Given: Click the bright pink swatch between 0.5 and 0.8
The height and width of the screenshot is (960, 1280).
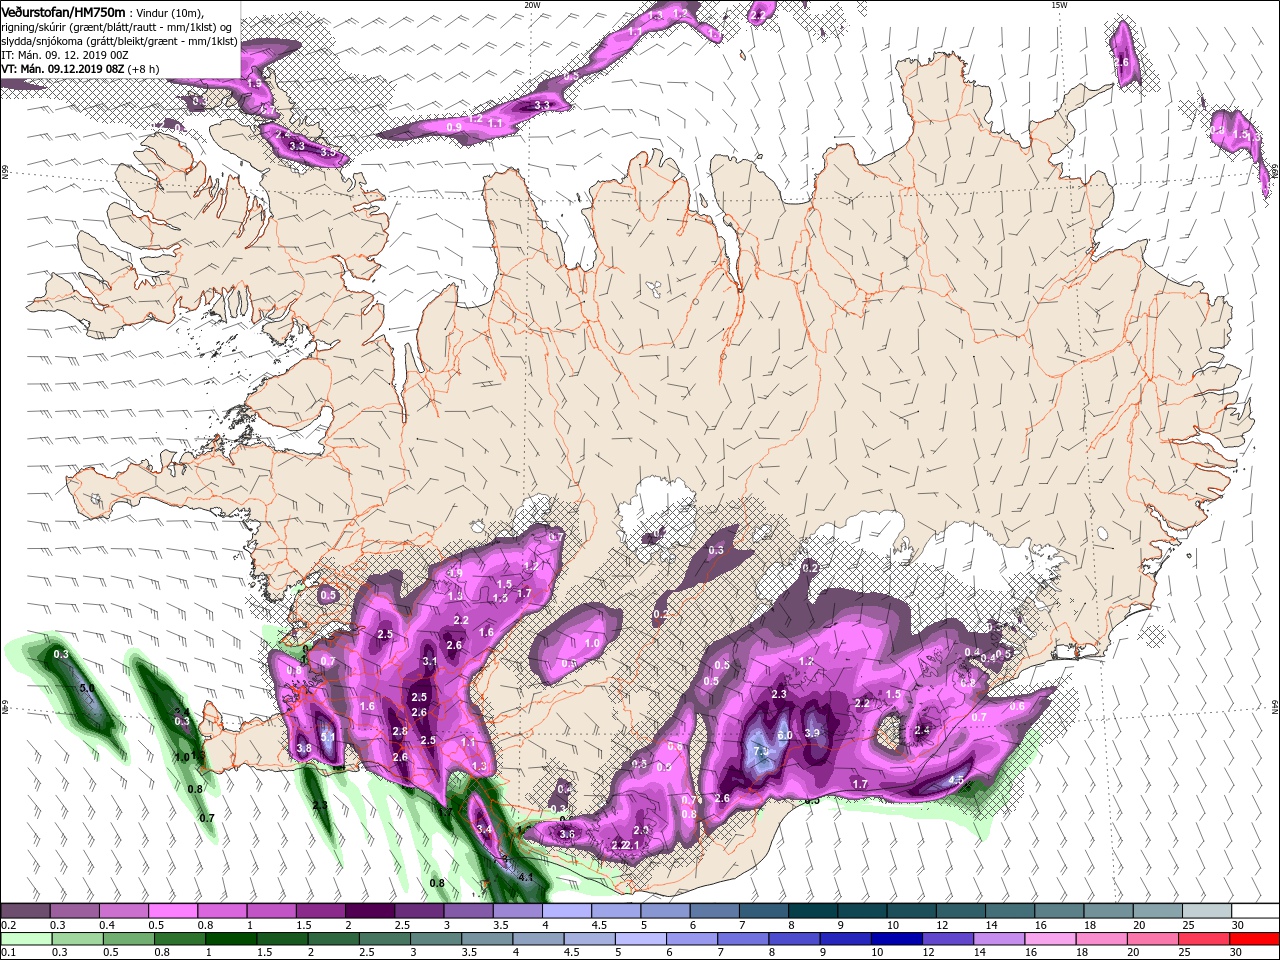Looking at the screenshot, I should click(172, 911).
